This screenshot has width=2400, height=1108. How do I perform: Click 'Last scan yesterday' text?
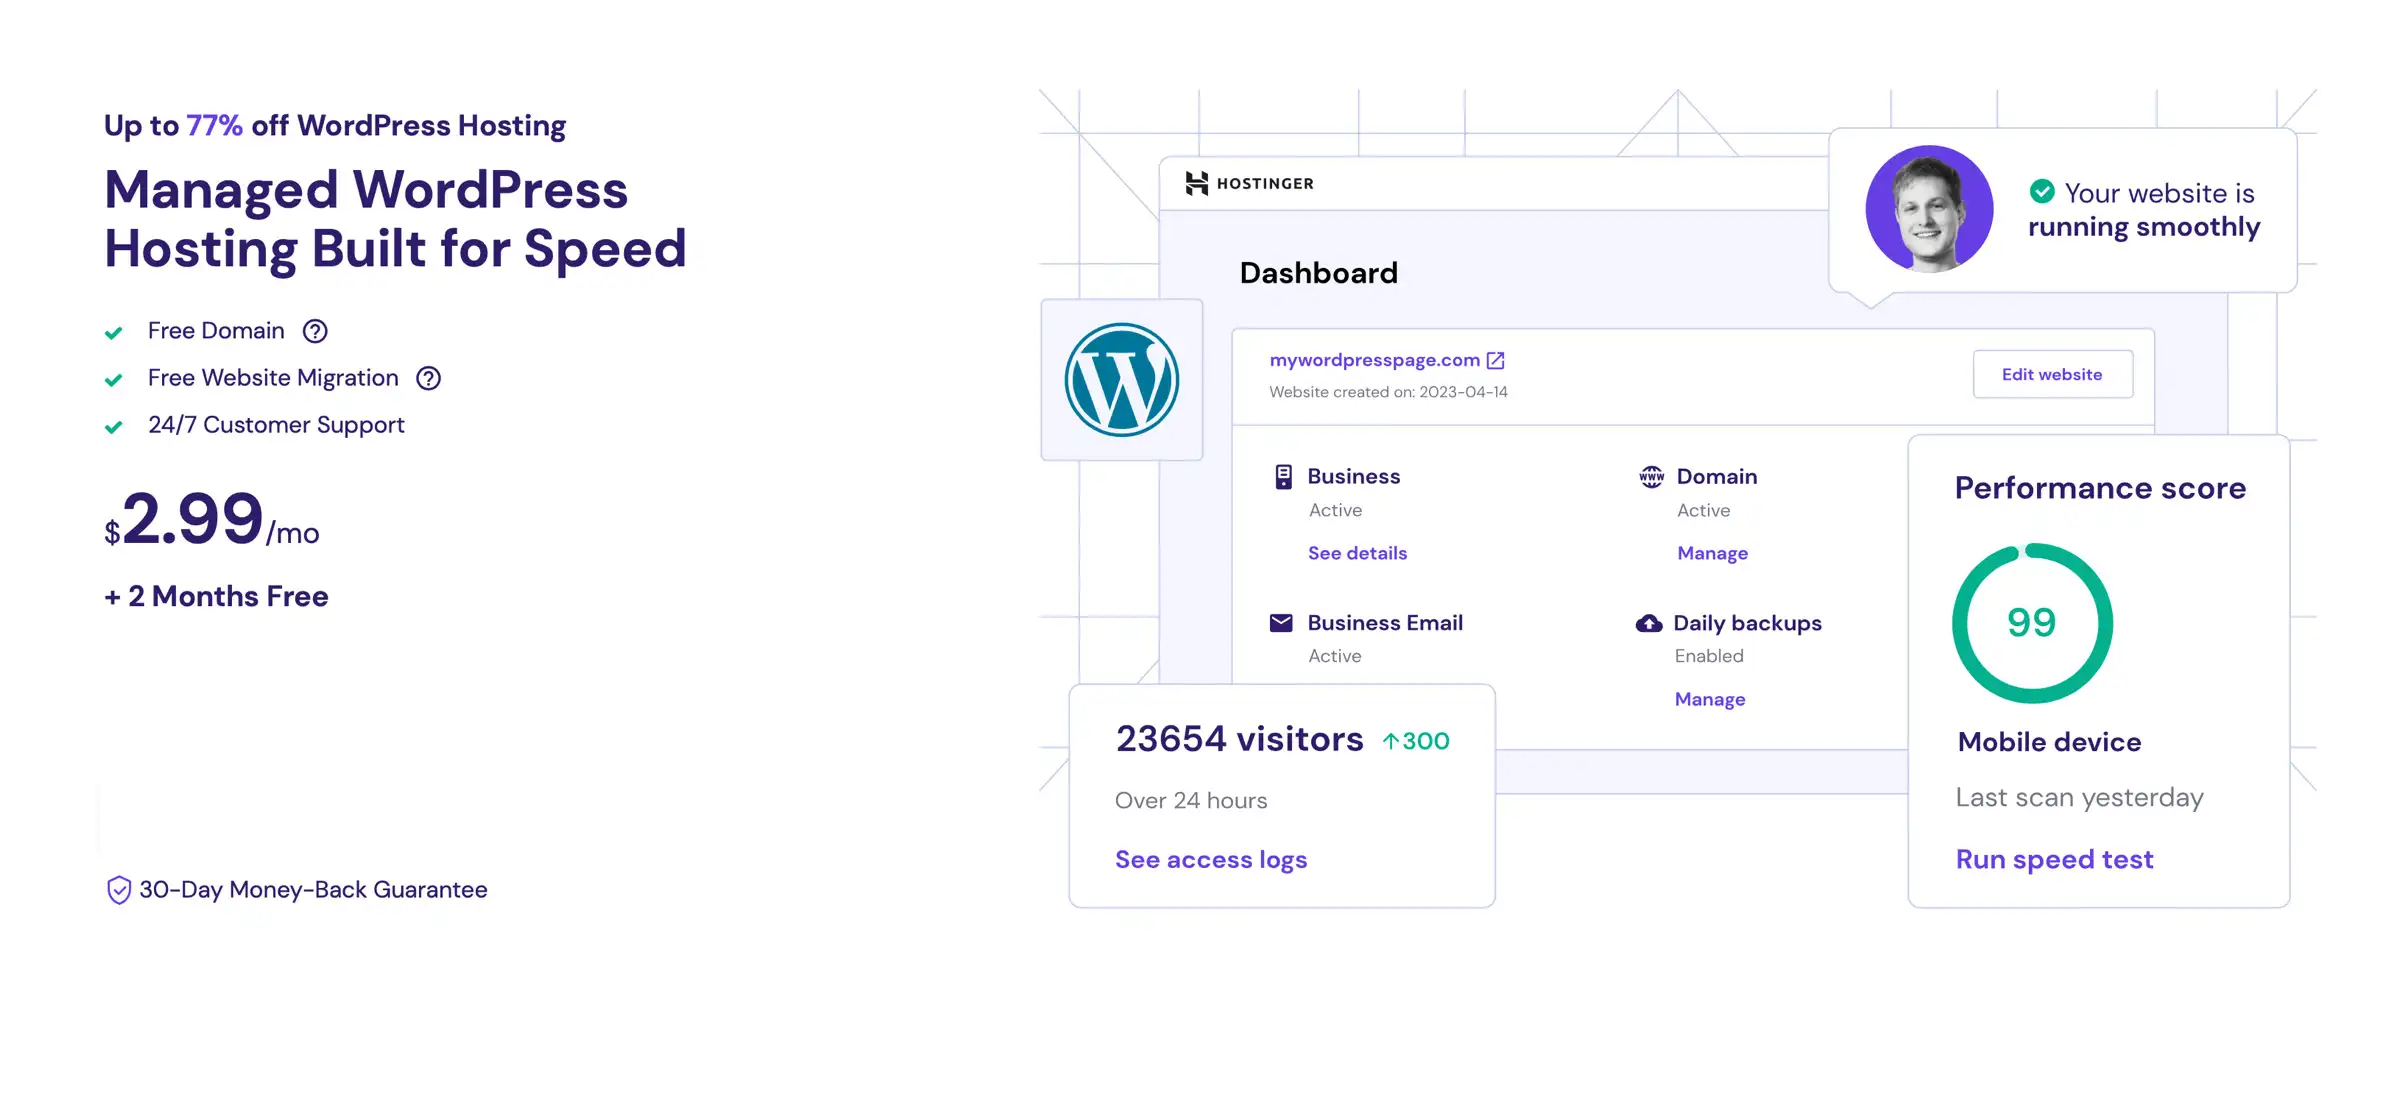[x=2080, y=798]
